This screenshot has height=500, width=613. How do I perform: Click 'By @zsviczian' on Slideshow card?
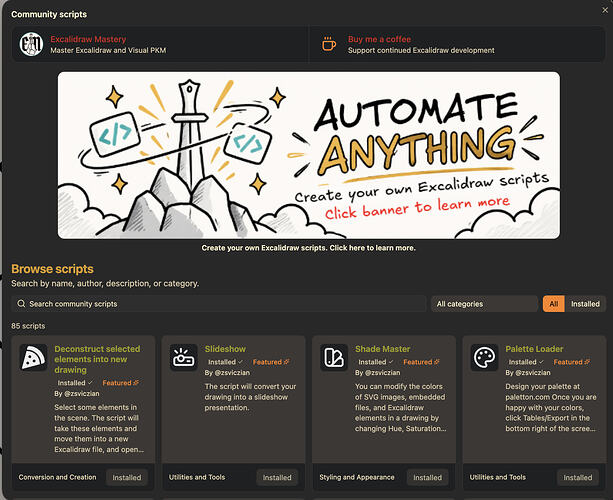(x=227, y=373)
